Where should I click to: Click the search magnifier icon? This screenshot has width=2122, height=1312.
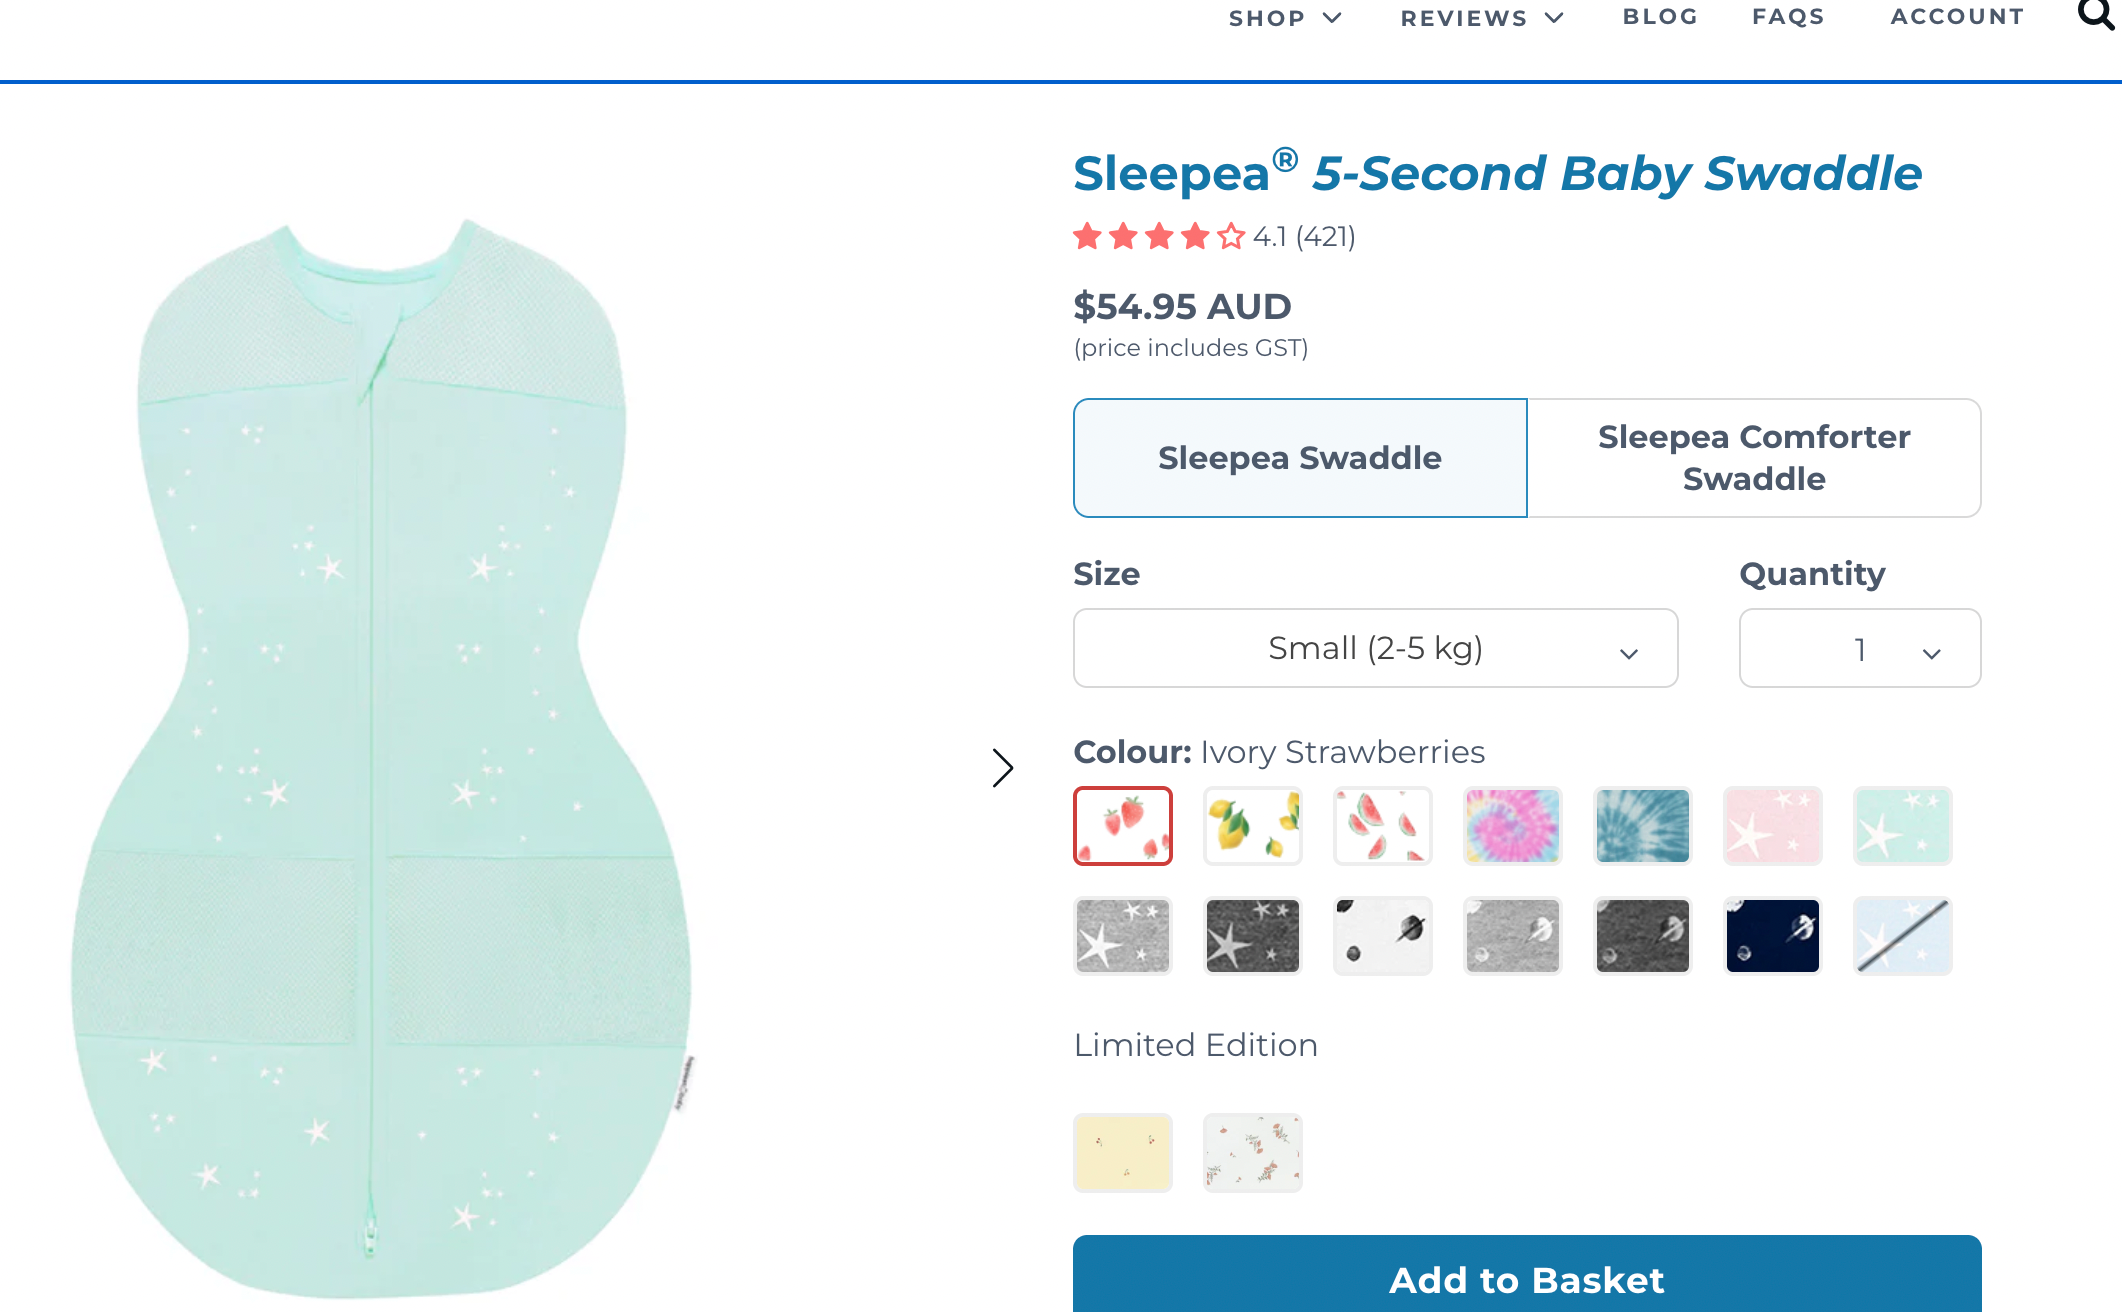click(x=2095, y=15)
